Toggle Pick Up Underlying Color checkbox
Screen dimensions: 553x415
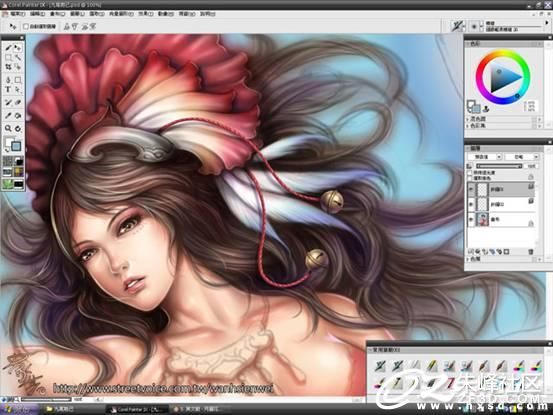(x=470, y=178)
